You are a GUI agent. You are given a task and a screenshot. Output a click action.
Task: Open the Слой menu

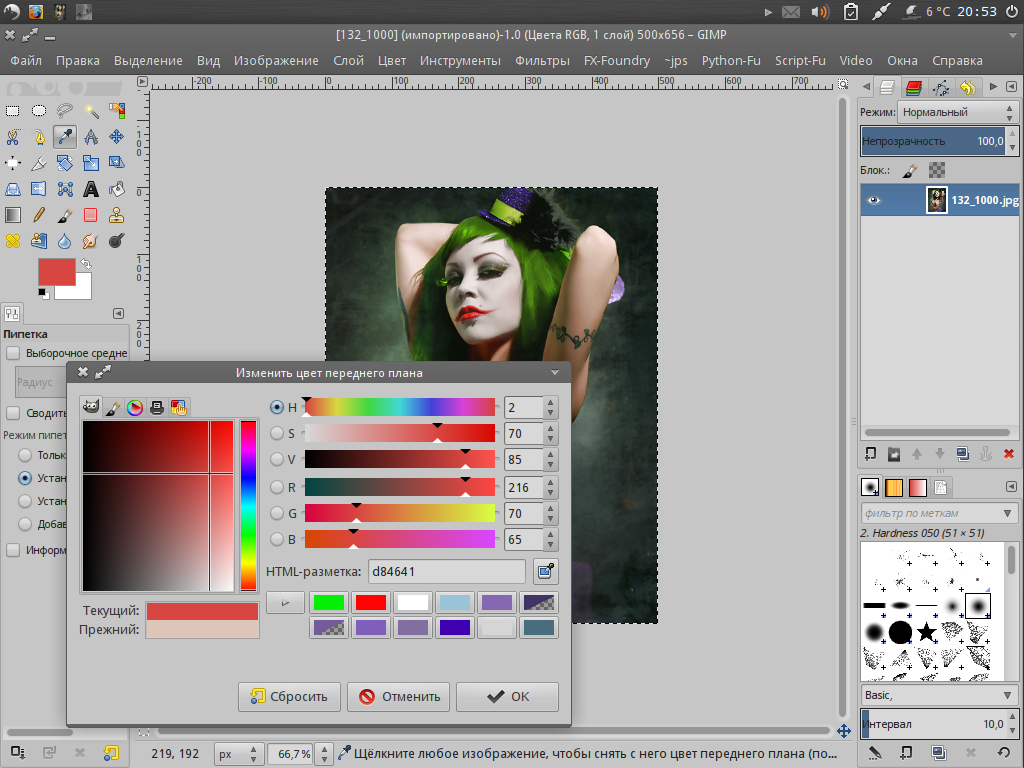point(348,61)
